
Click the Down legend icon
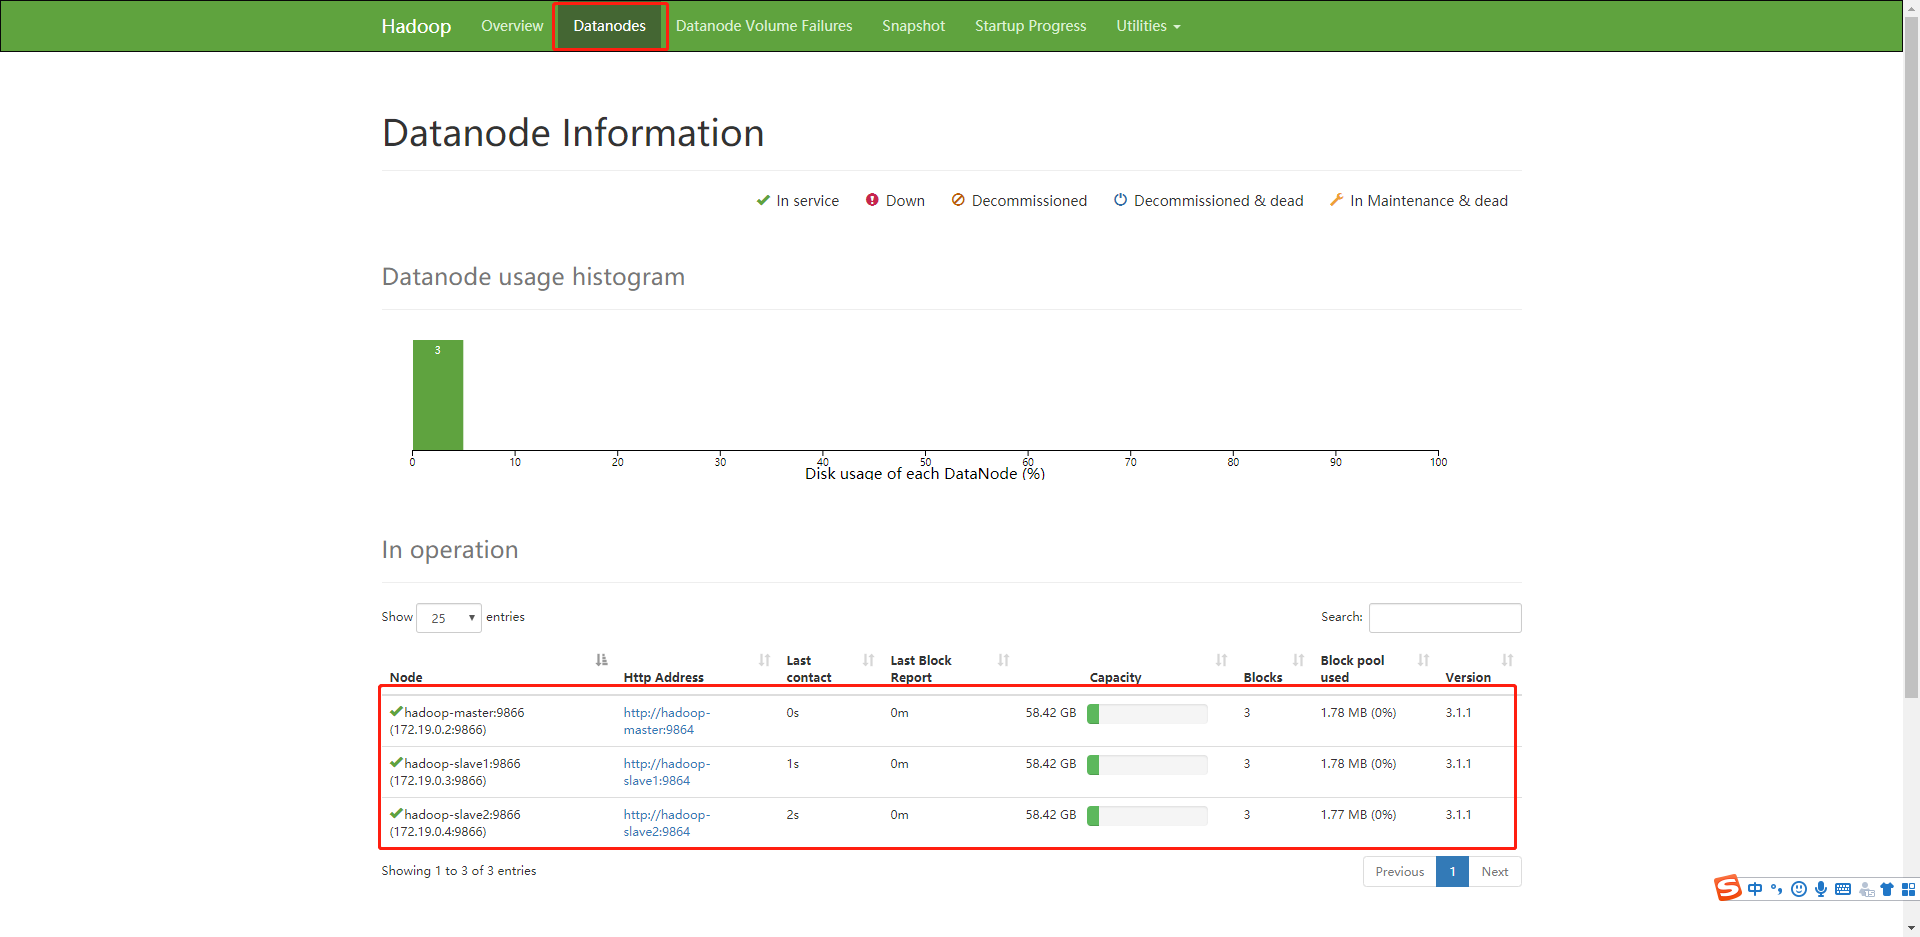click(x=872, y=200)
